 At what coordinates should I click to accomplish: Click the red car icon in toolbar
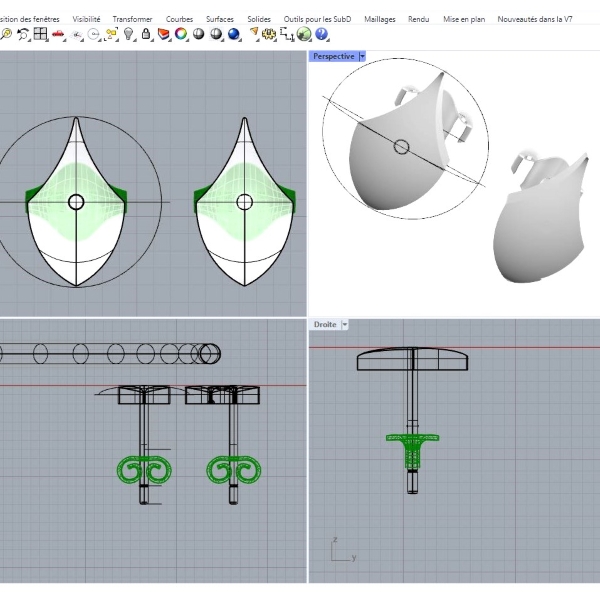58,34
